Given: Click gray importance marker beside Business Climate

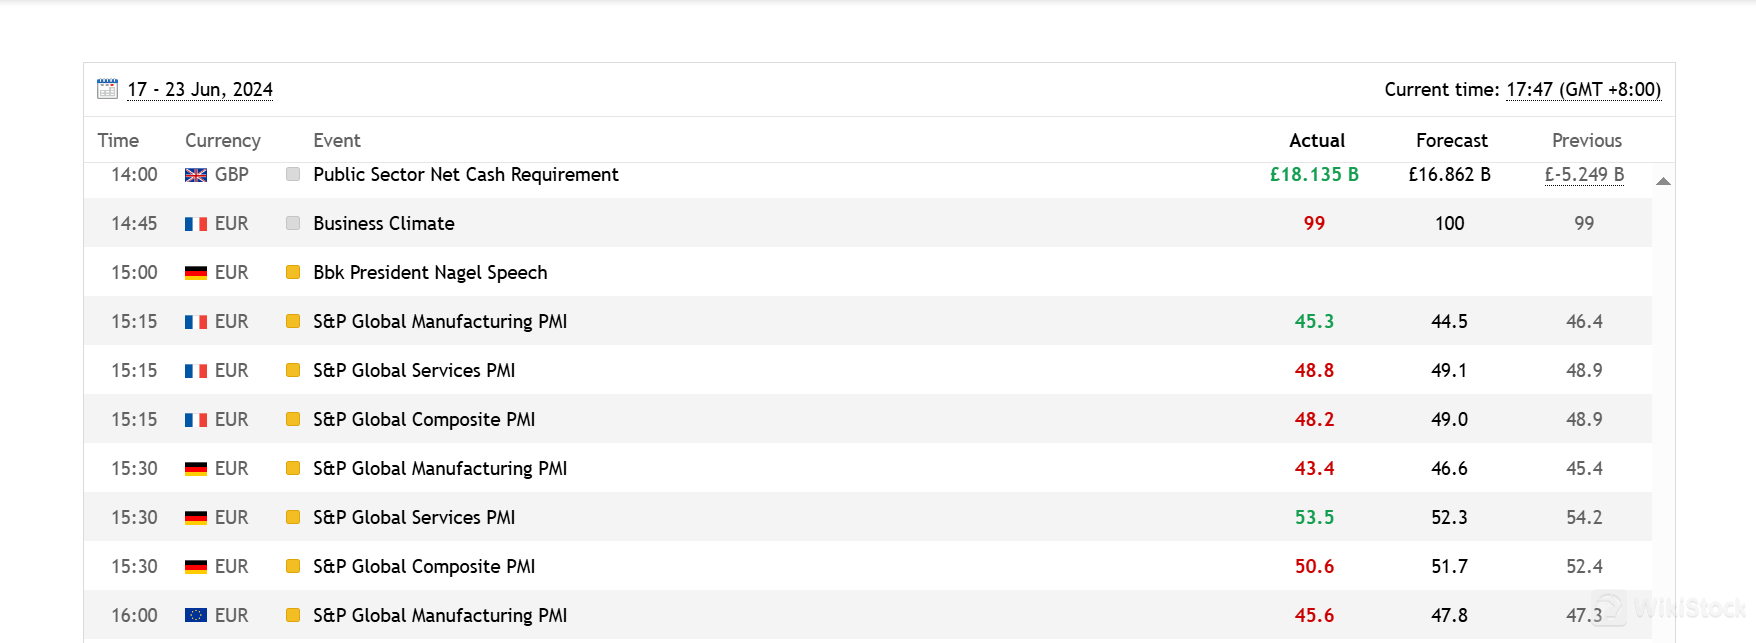Looking at the screenshot, I should [293, 223].
